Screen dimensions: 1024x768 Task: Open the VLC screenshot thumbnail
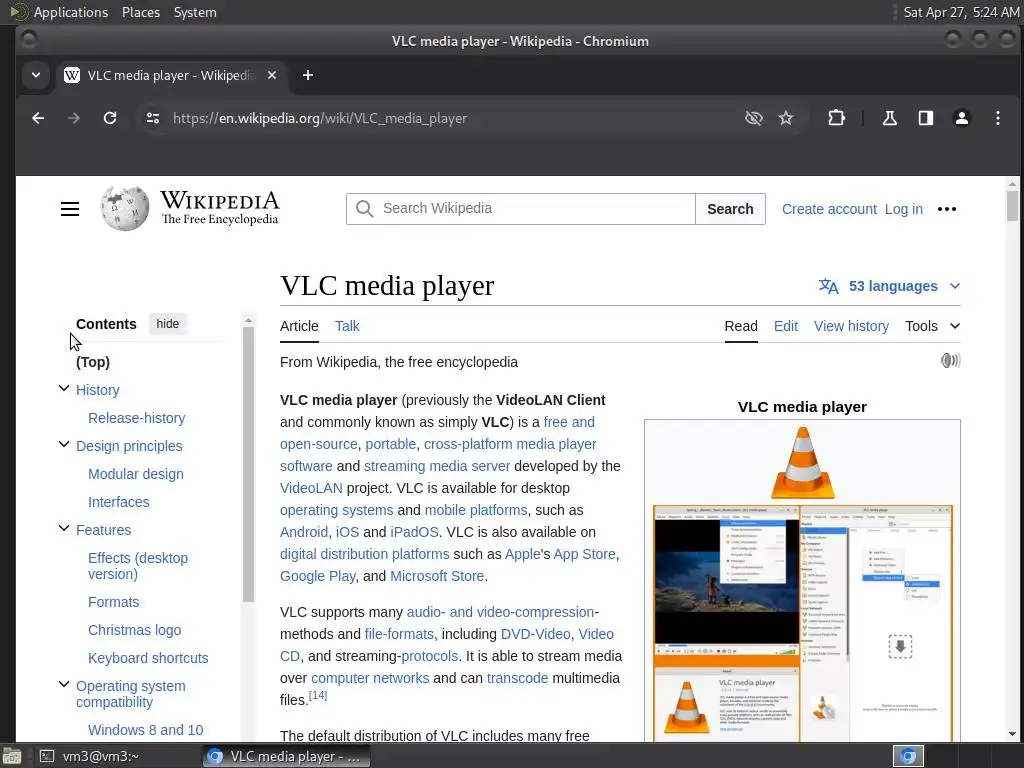point(803,623)
